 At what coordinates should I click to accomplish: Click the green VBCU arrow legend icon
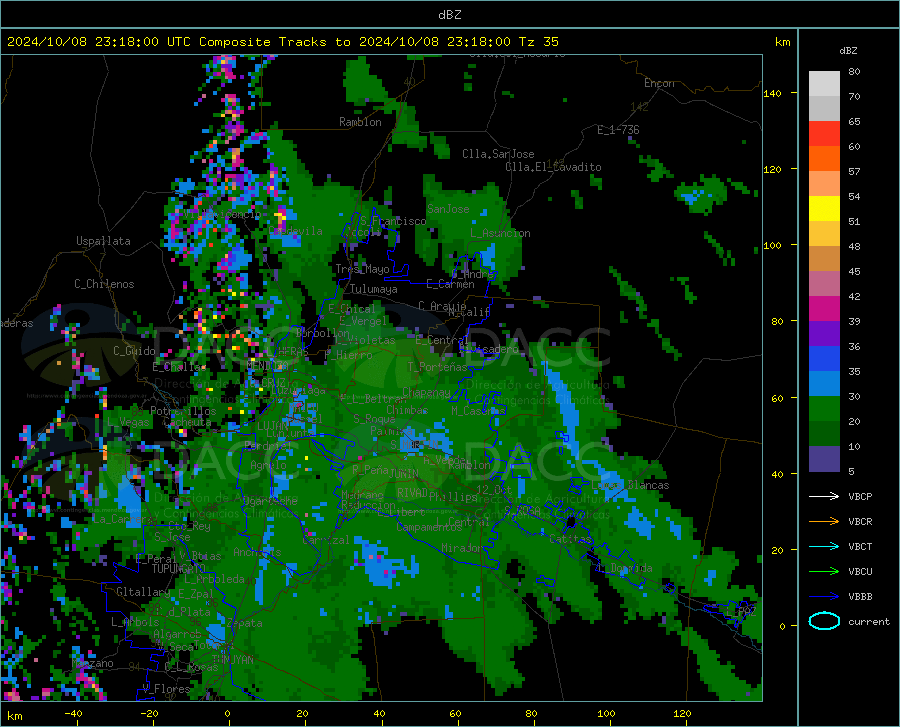pos(824,571)
